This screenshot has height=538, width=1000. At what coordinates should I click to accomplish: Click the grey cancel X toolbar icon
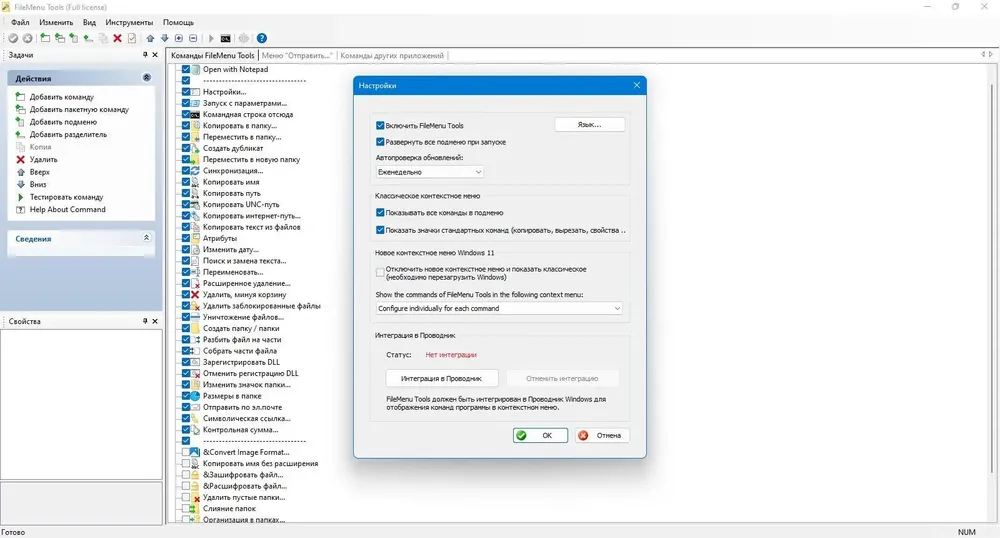click(27, 38)
